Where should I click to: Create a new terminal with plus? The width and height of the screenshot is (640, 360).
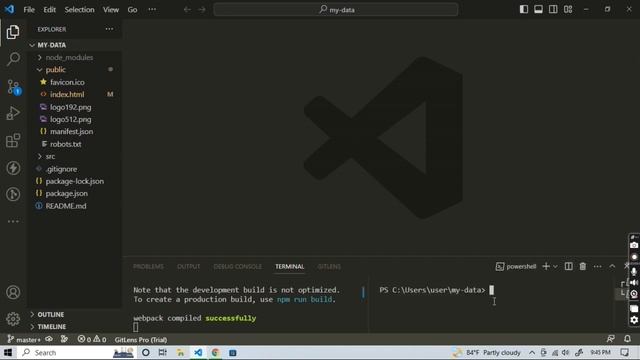point(546,267)
